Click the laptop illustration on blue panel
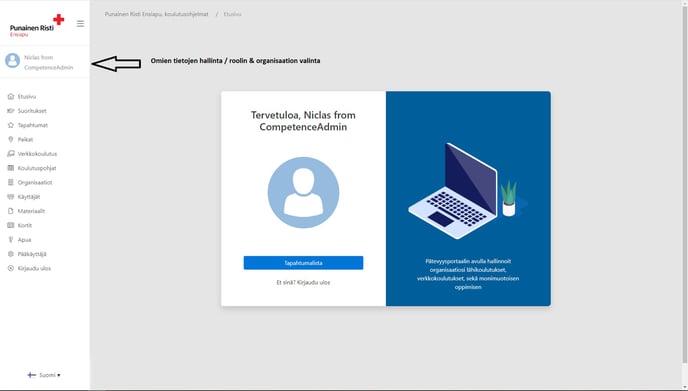This screenshot has width=688, height=391. pos(468,191)
